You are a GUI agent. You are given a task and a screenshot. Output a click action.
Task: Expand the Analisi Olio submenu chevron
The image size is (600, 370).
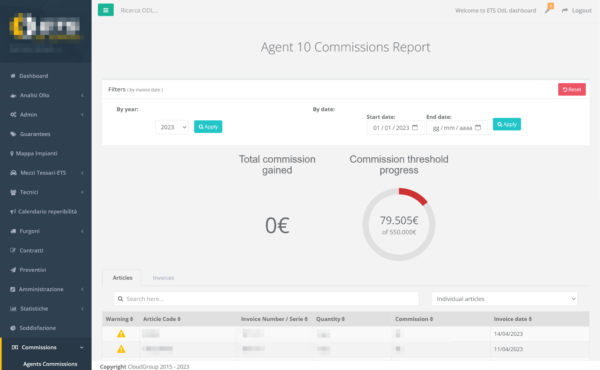82,95
